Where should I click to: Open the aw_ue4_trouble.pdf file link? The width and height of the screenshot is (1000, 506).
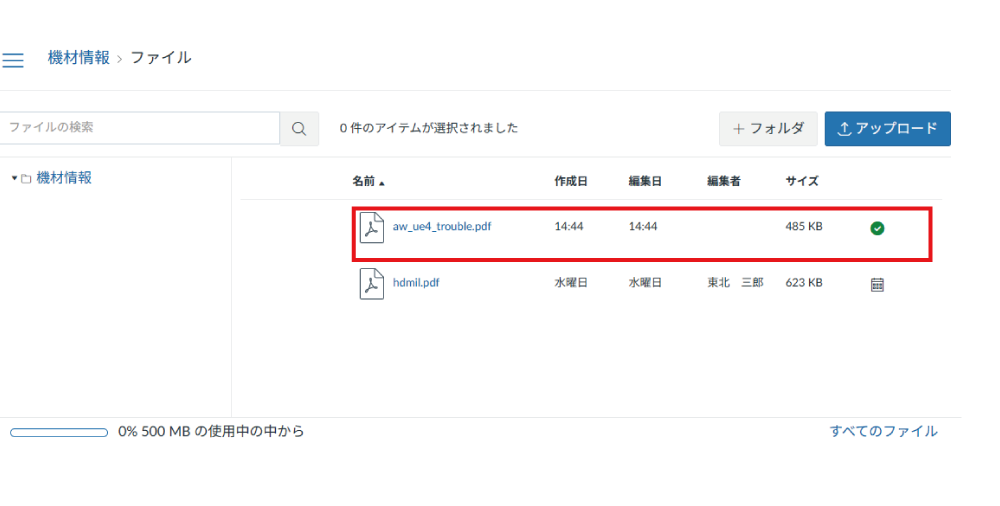pos(442,227)
